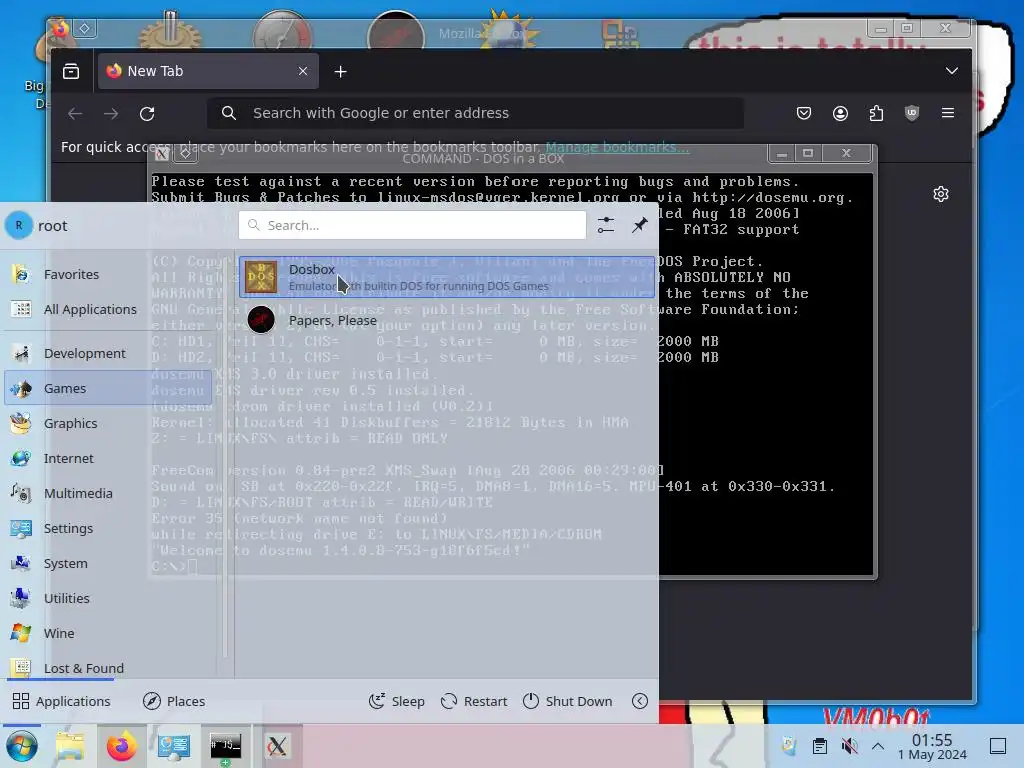Close the New Tab tab
The width and height of the screenshot is (1024, 768).
[303, 71]
